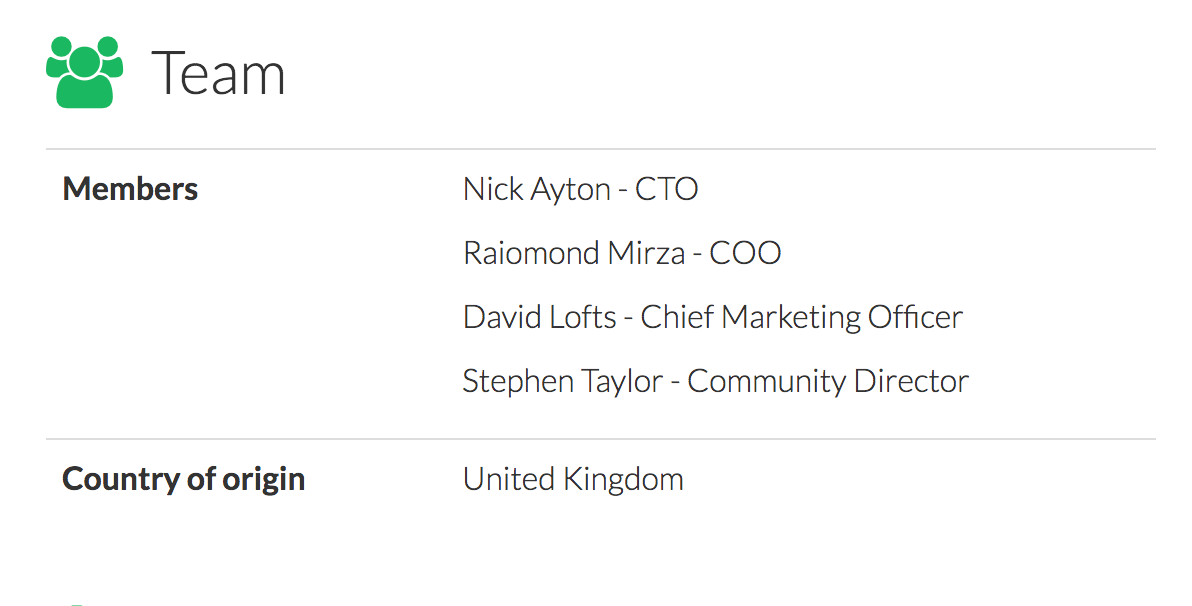Click the divider above Country of origin
The height and width of the screenshot is (606, 1192).
[x=601, y=439]
